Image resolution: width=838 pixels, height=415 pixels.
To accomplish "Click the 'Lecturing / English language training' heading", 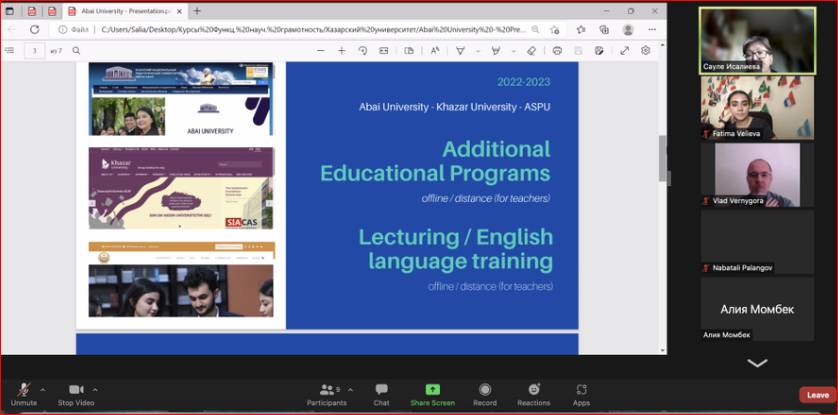I will (455, 249).
